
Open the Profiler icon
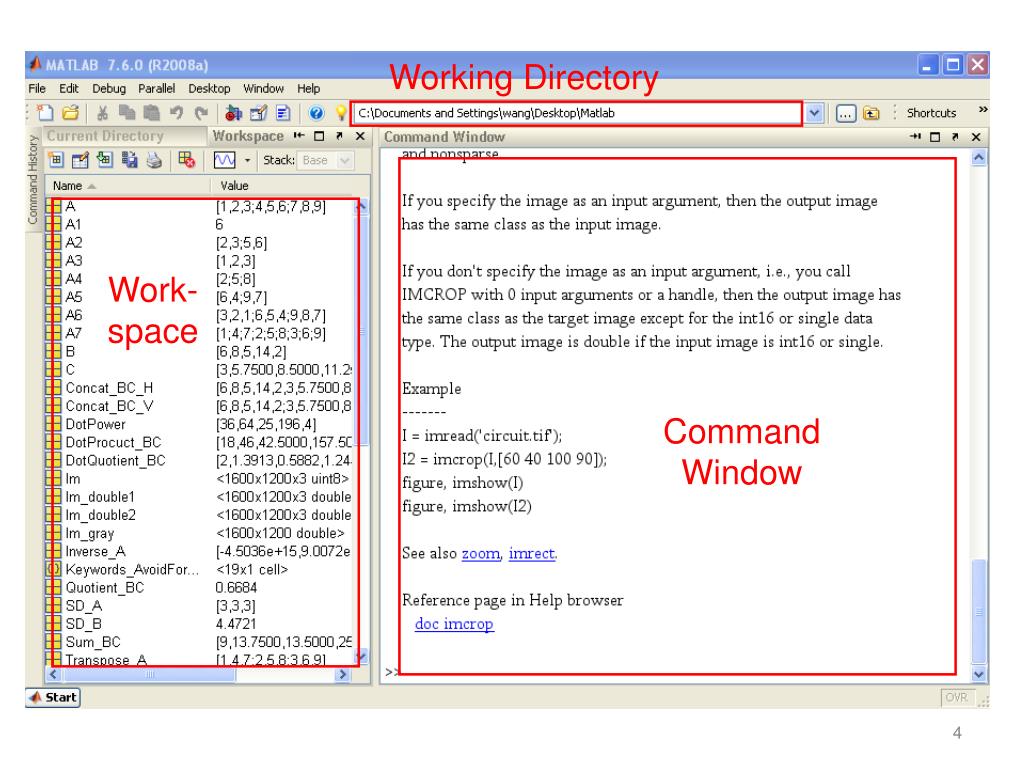point(283,113)
